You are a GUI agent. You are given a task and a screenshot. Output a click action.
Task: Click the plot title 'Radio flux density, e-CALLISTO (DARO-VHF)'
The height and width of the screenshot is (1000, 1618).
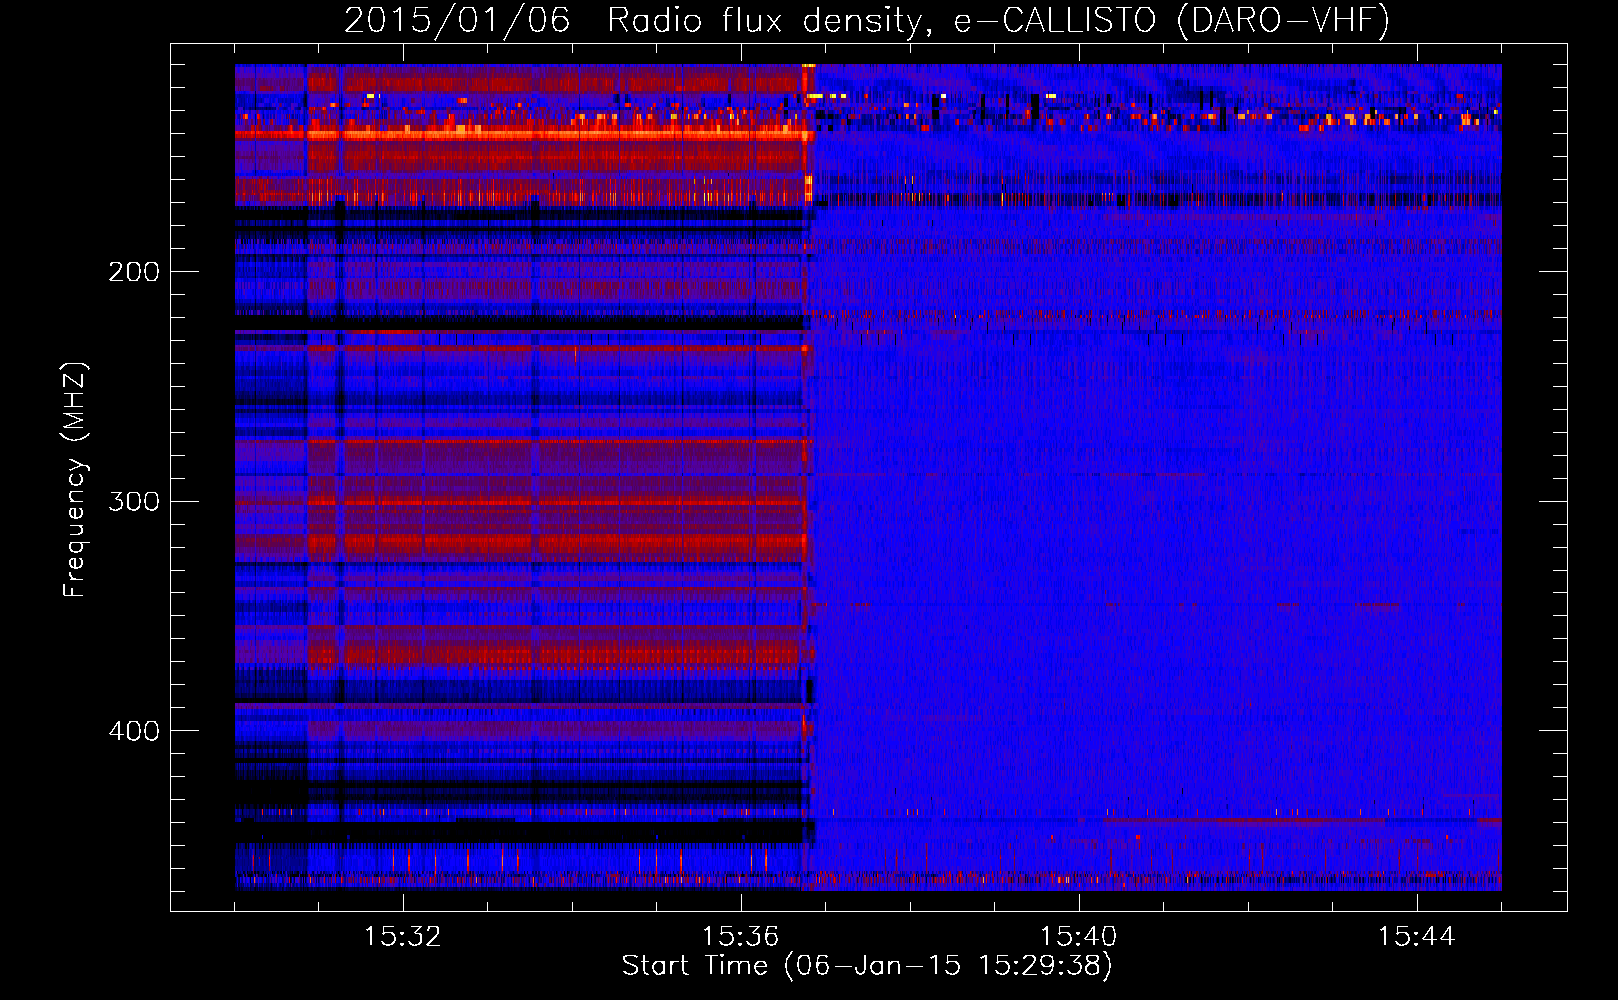(998, 21)
